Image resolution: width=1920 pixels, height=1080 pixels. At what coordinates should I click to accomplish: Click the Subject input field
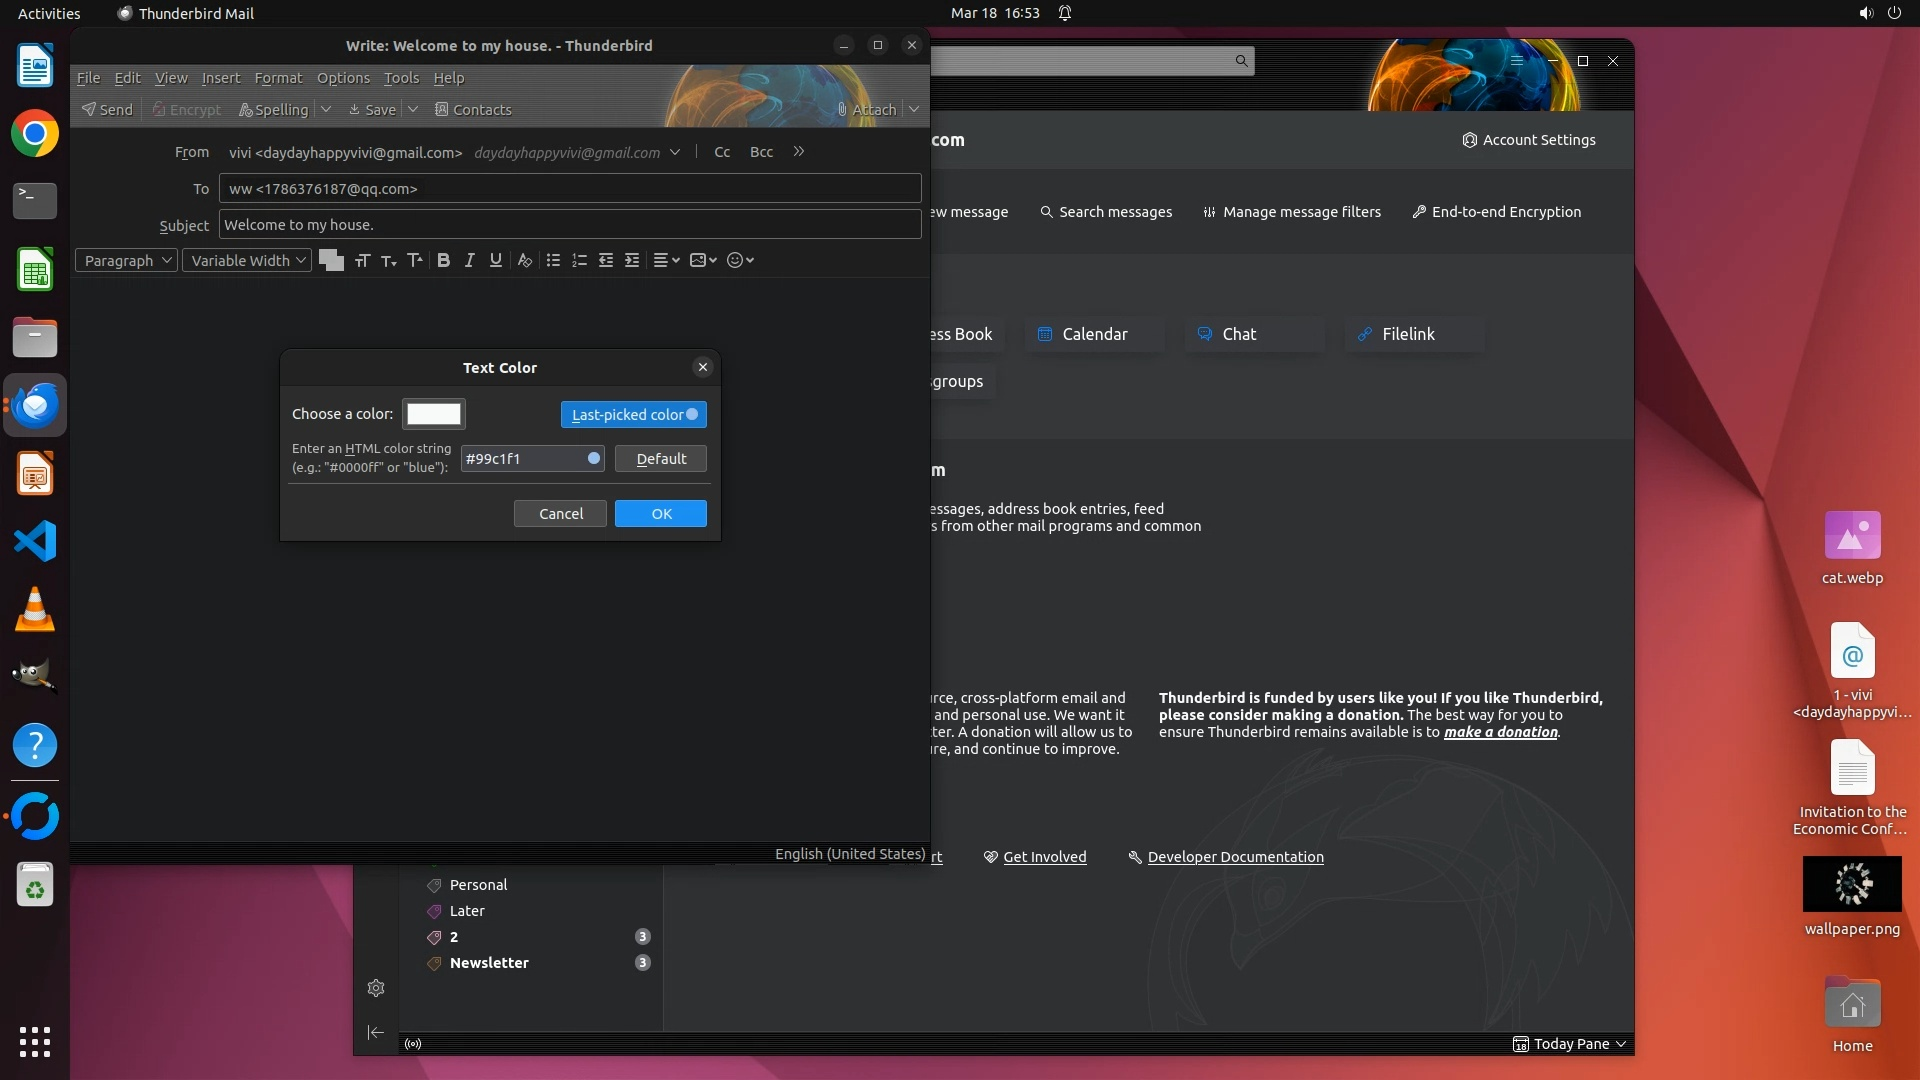tap(570, 225)
